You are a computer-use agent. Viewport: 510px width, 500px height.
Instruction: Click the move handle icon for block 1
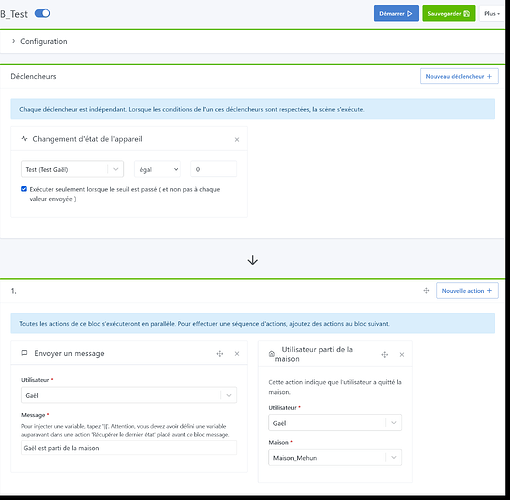(426, 291)
